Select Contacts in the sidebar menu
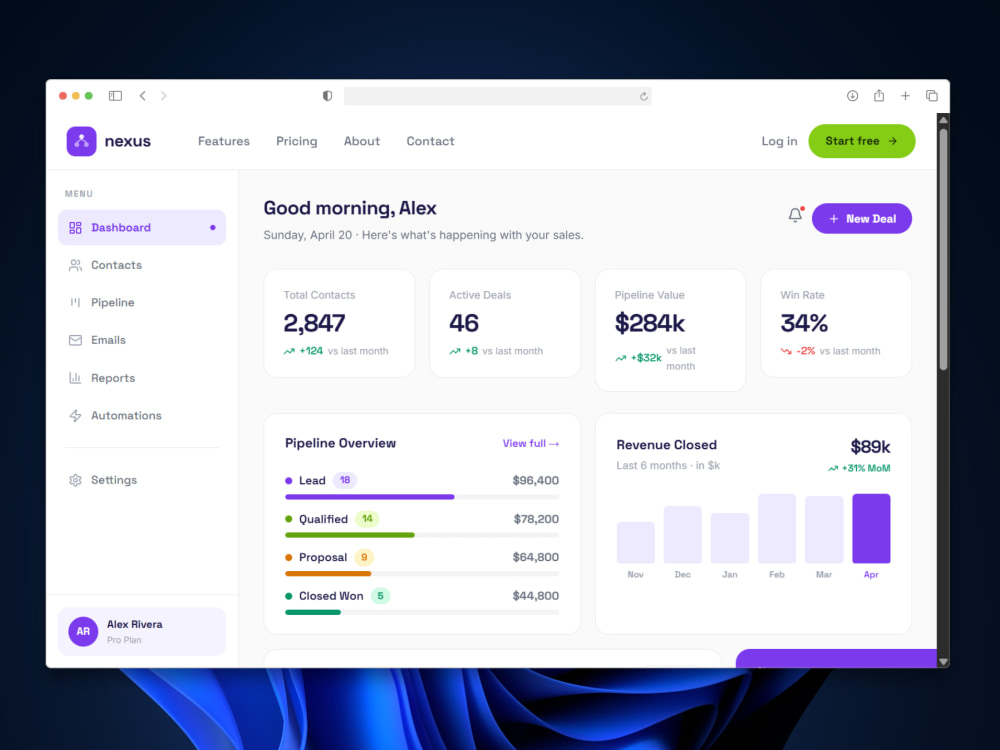 coord(142,265)
